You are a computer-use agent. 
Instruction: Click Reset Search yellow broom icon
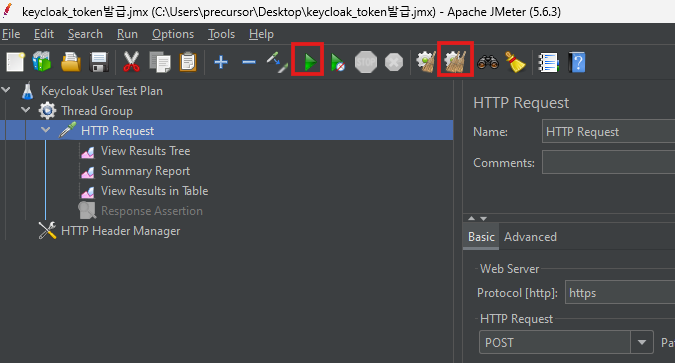pyautogui.click(x=515, y=62)
